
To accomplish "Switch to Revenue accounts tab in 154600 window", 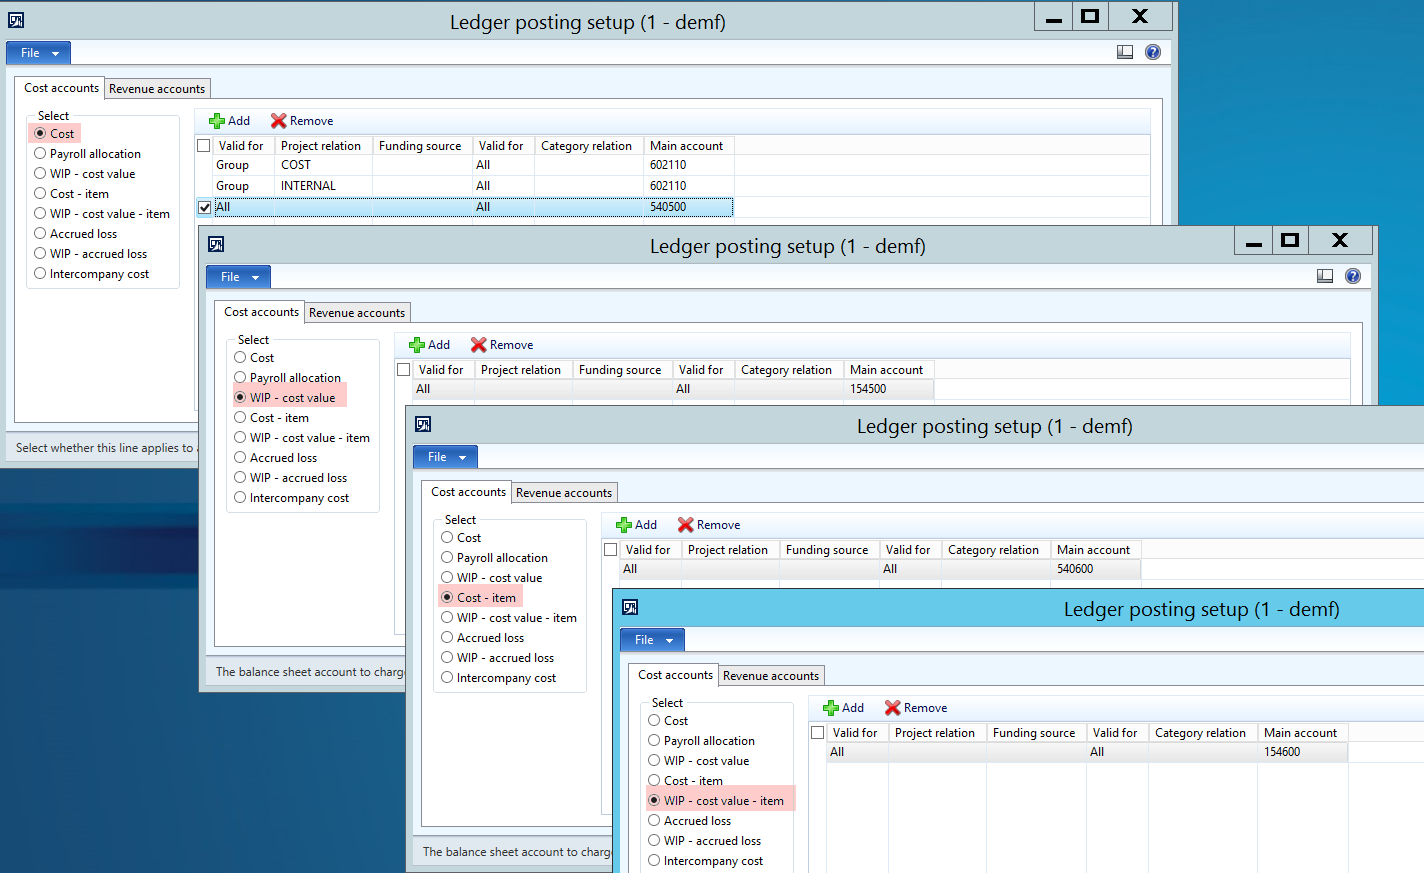I will [770, 676].
